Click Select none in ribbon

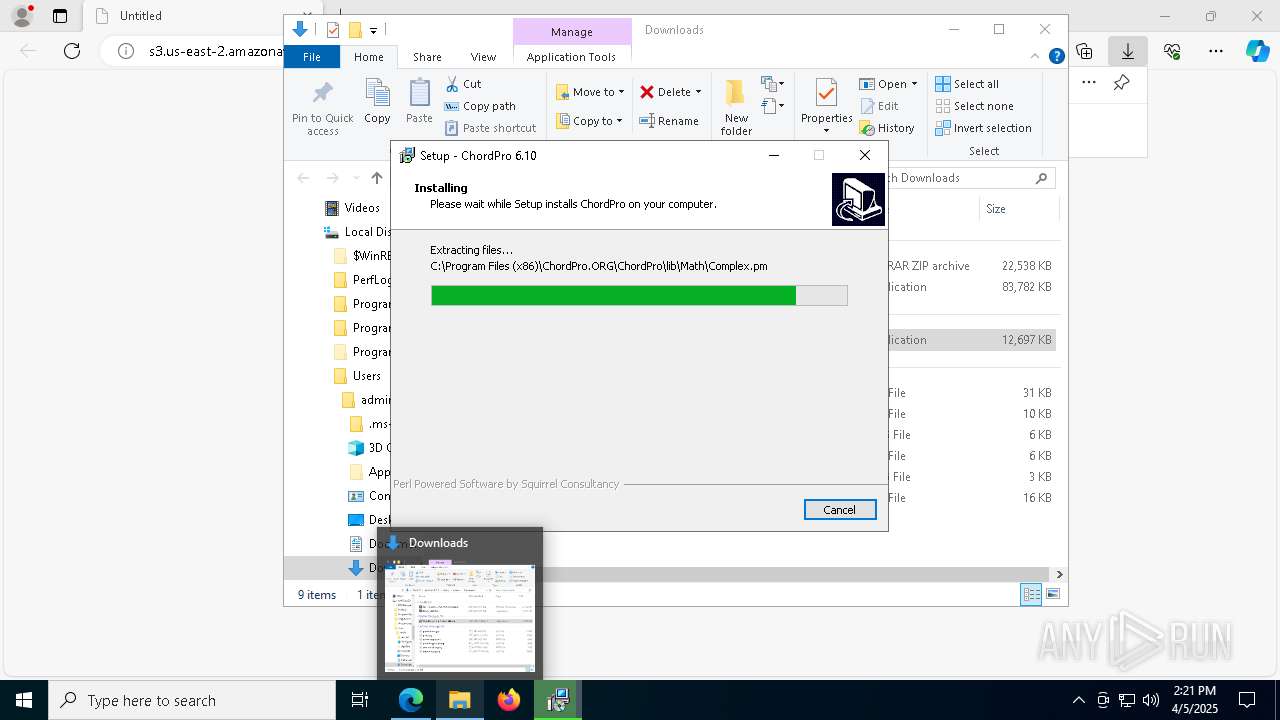(x=974, y=106)
